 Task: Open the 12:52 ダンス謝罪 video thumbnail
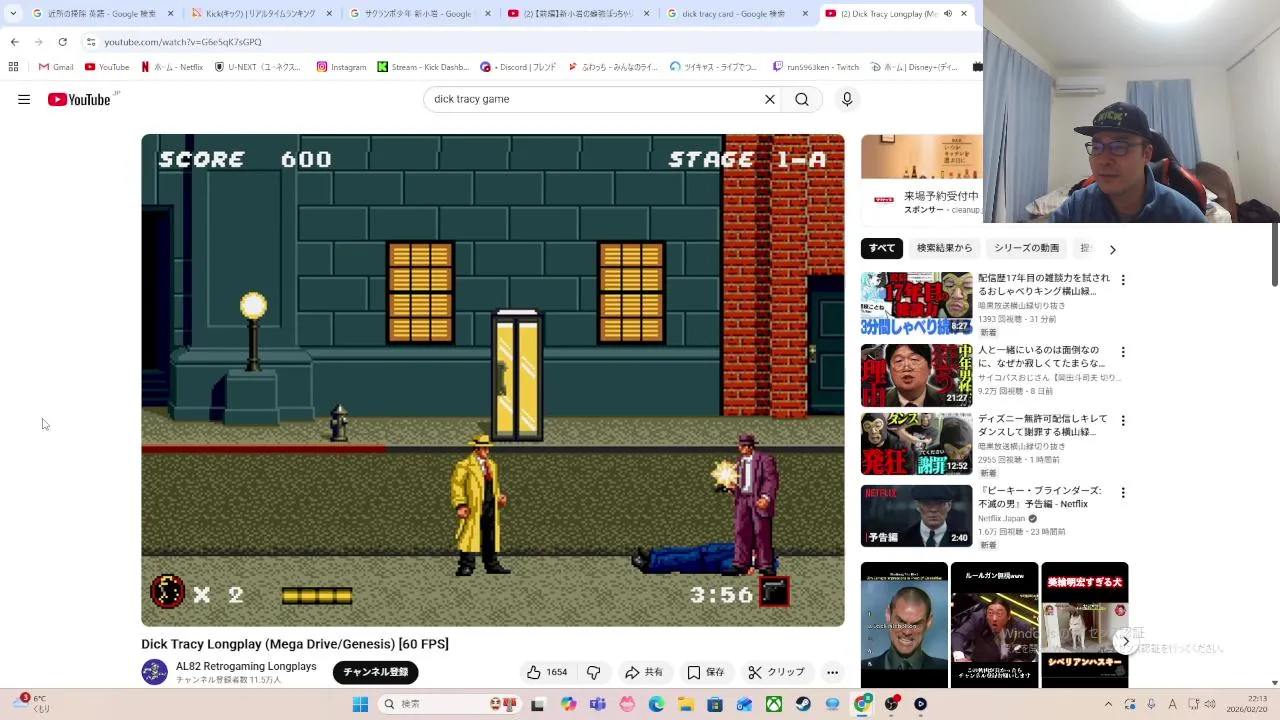pos(916,444)
